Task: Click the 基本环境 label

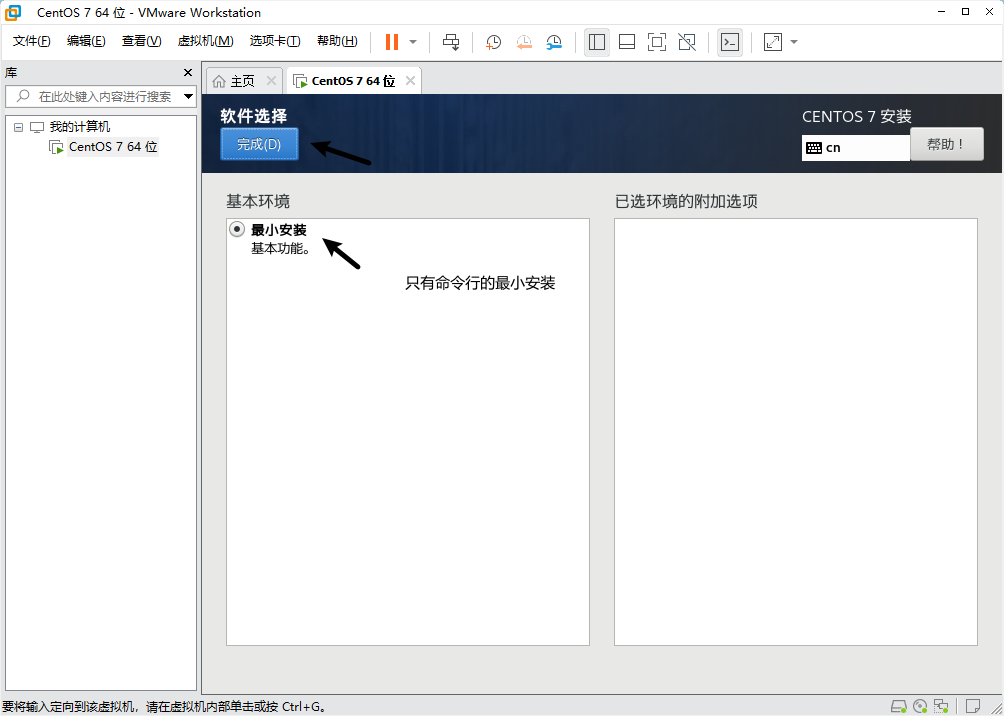Action: pos(258,202)
